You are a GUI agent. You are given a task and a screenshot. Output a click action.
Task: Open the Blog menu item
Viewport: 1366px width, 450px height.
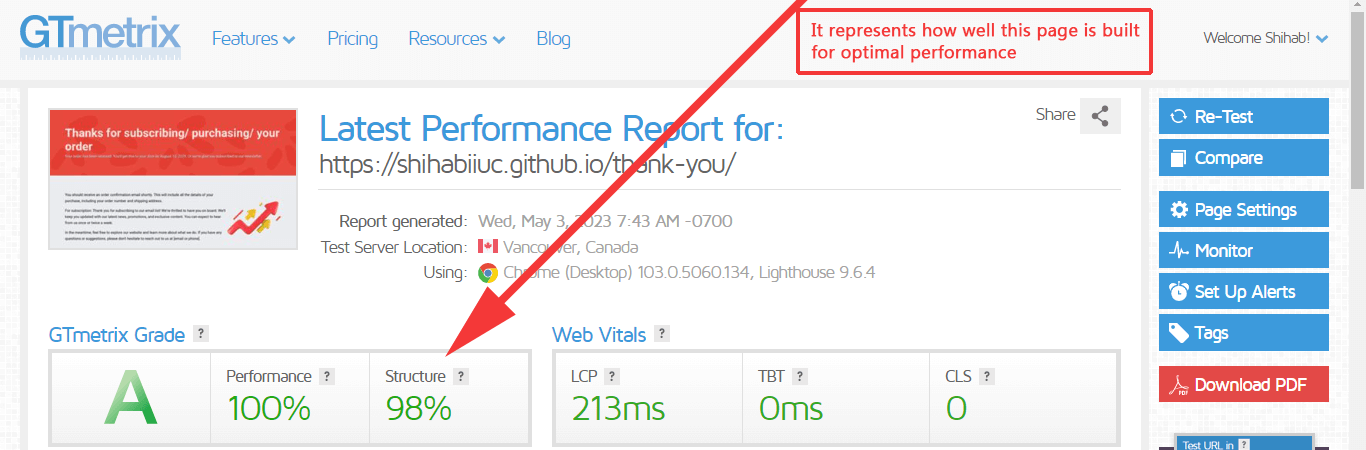coord(553,39)
